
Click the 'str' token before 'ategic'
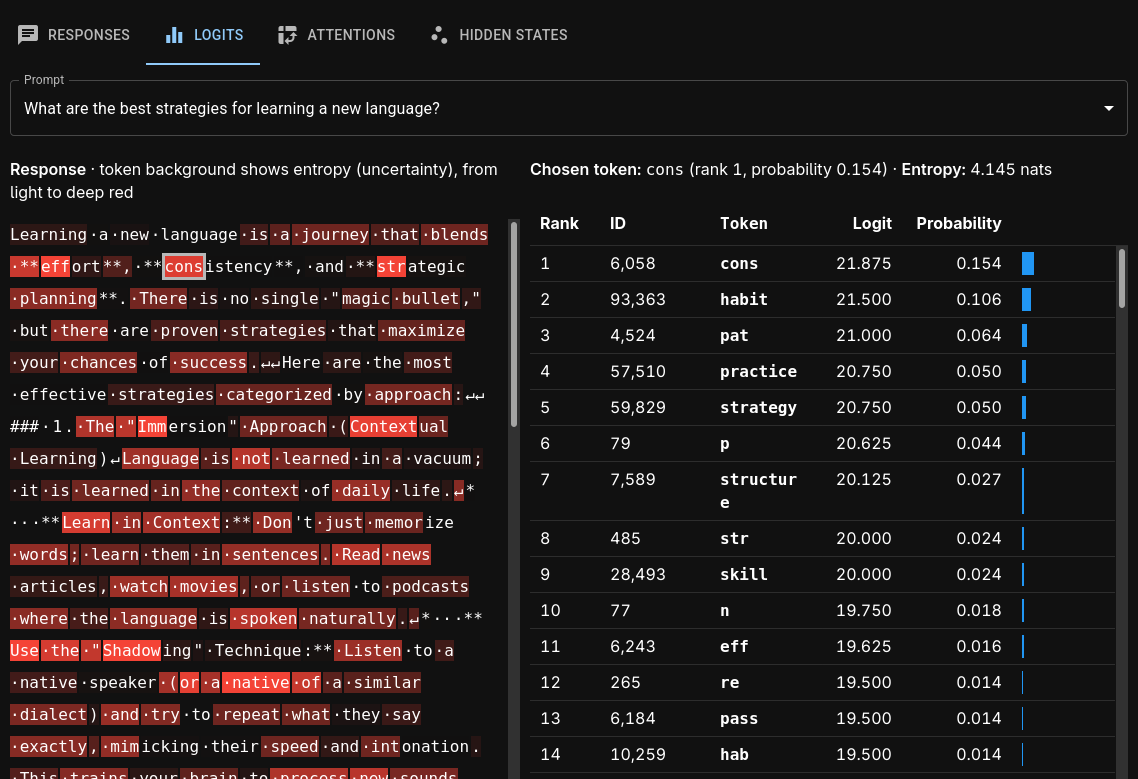pos(391,266)
